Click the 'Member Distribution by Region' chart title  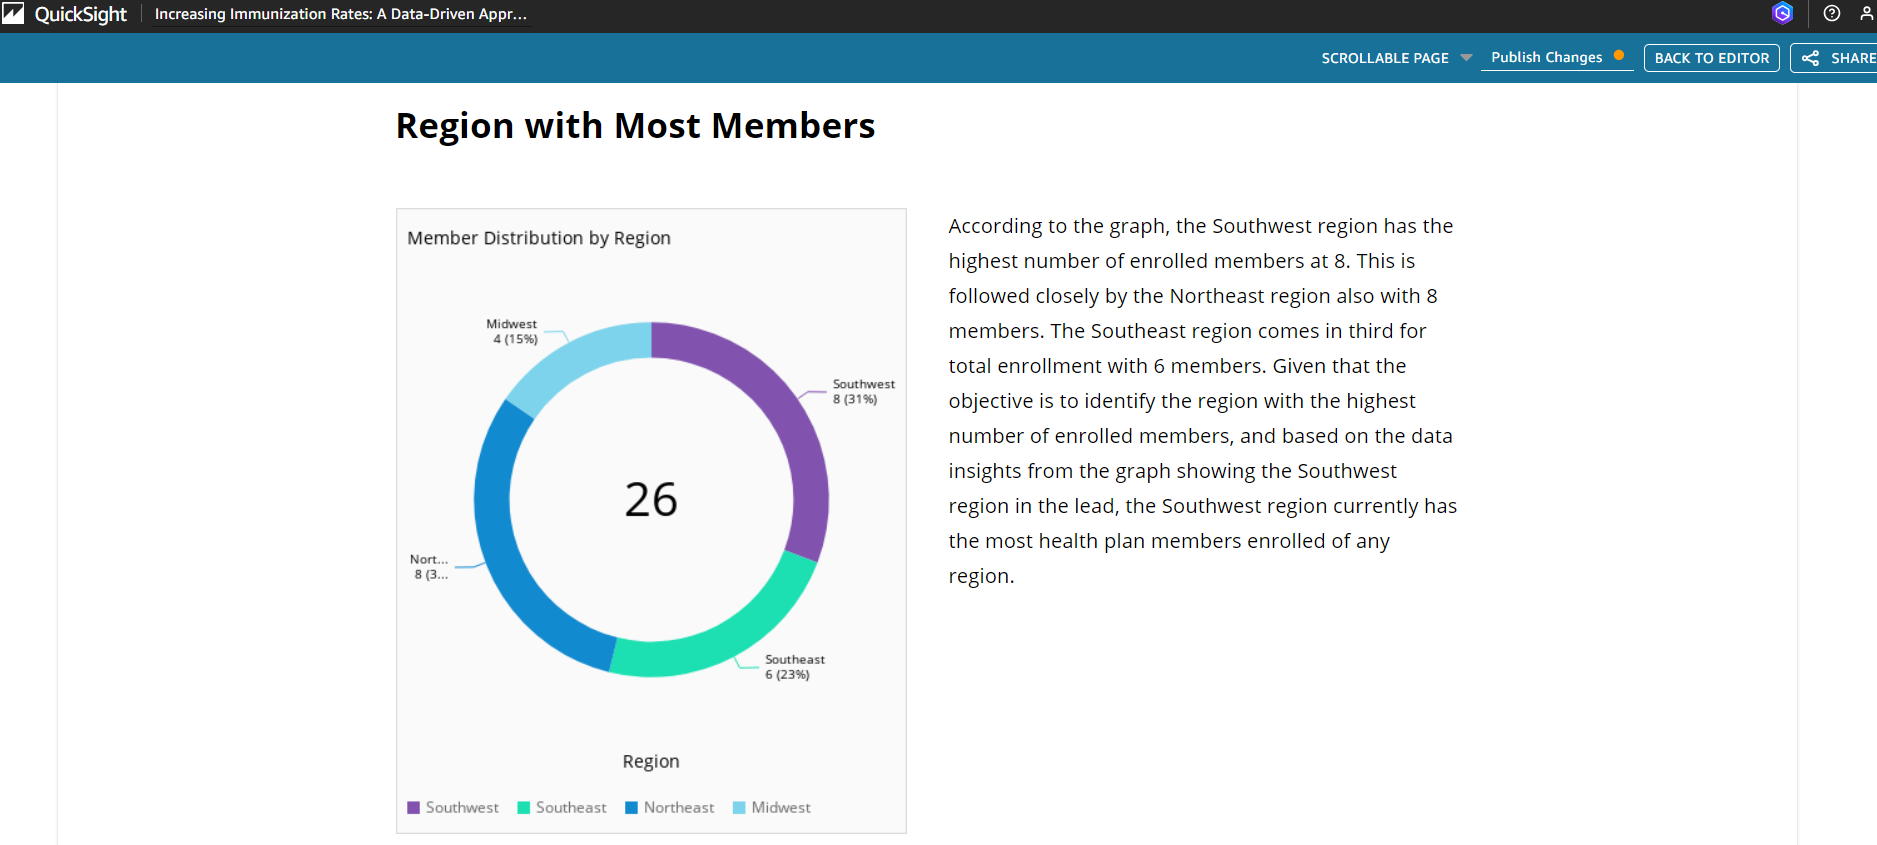(539, 238)
